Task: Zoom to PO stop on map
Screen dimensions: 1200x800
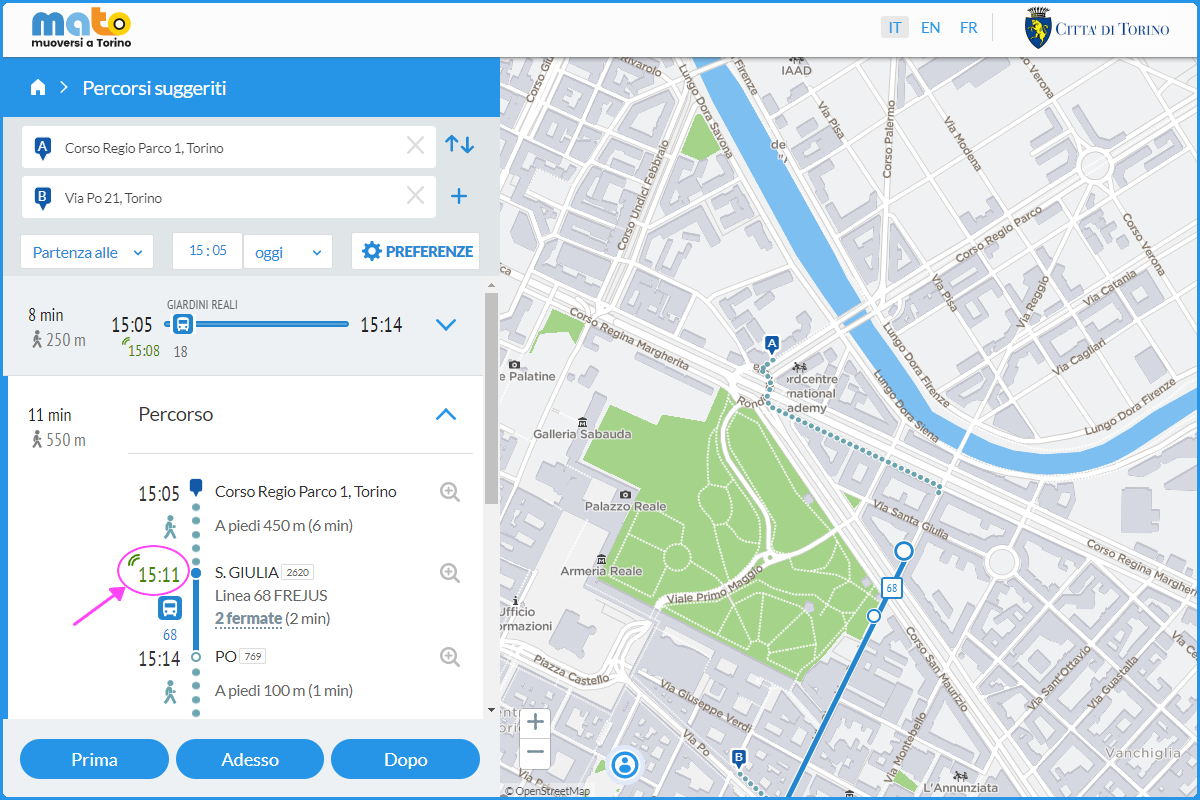Action: 450,657
